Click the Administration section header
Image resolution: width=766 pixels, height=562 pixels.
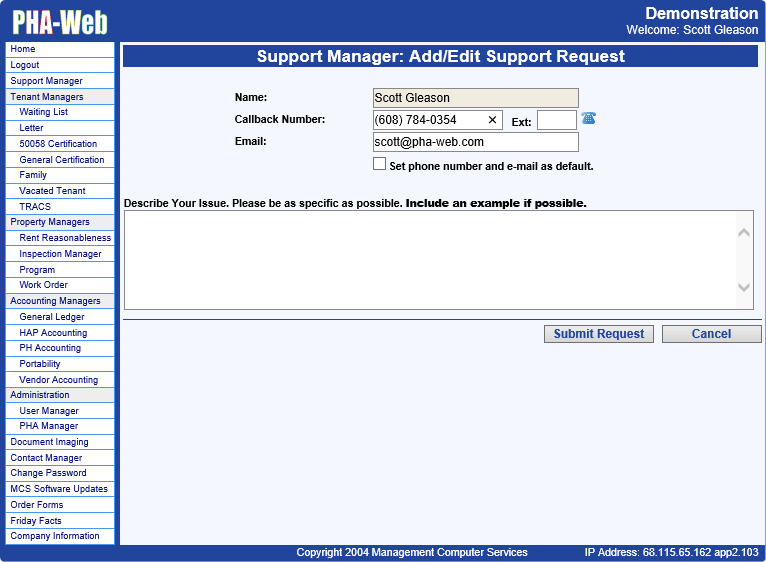[60, 395]
